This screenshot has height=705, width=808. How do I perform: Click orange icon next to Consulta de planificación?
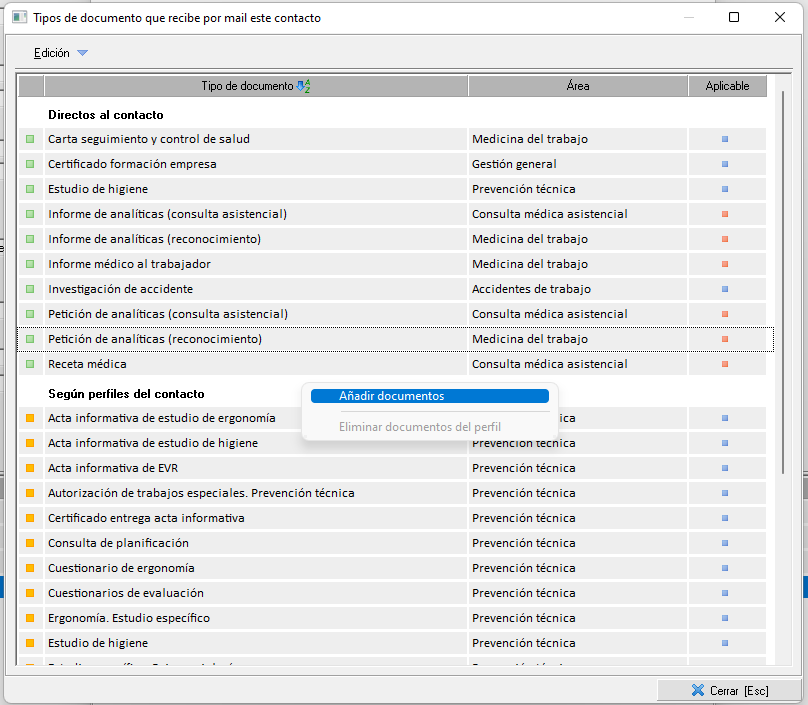pyautogui.click(x=30, y=543)
